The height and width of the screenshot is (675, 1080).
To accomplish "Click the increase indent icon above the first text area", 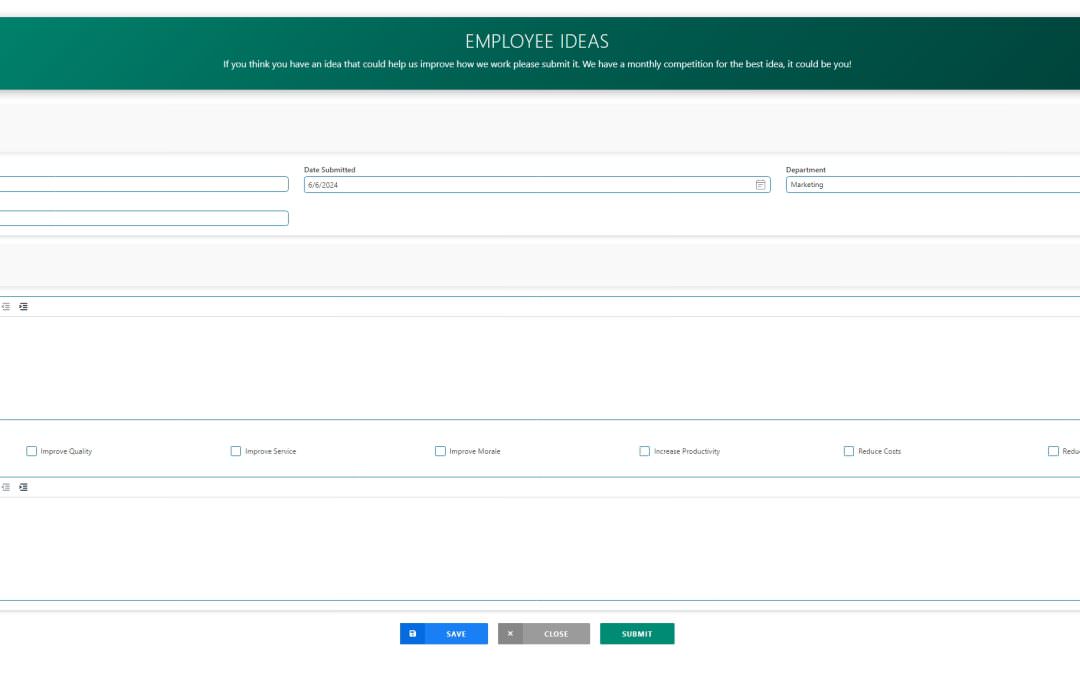I will point(23,306).
